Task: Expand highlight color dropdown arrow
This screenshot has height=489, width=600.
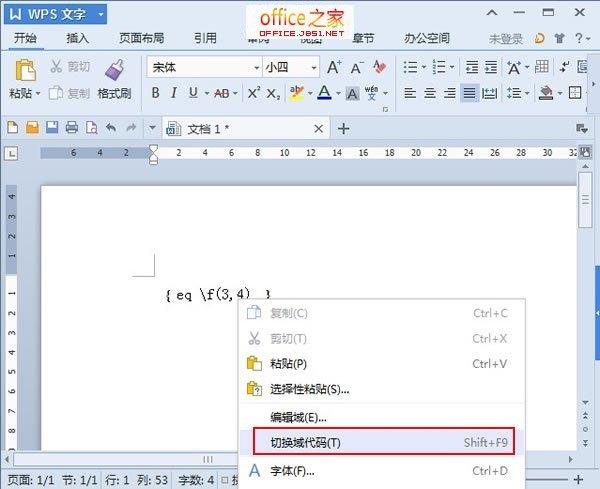Action: pyautogui.click(x=310, y=93)
